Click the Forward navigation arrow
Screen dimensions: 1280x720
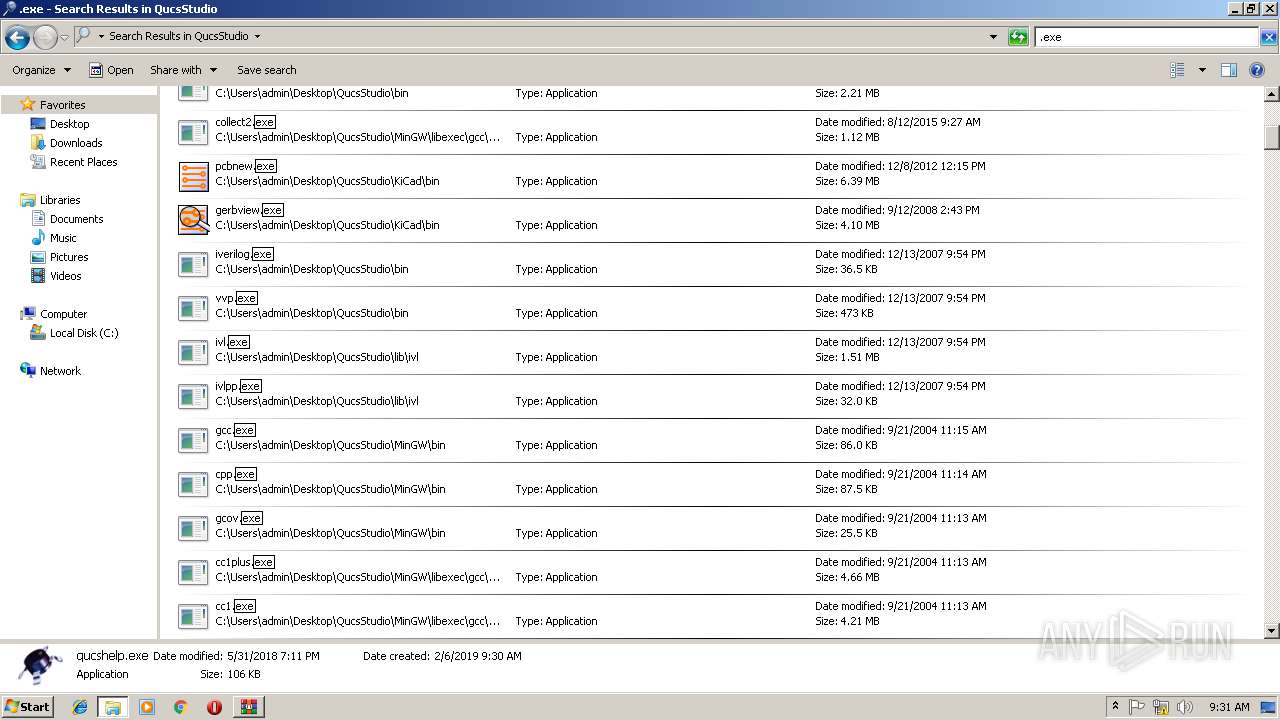(x=45, y=38)
